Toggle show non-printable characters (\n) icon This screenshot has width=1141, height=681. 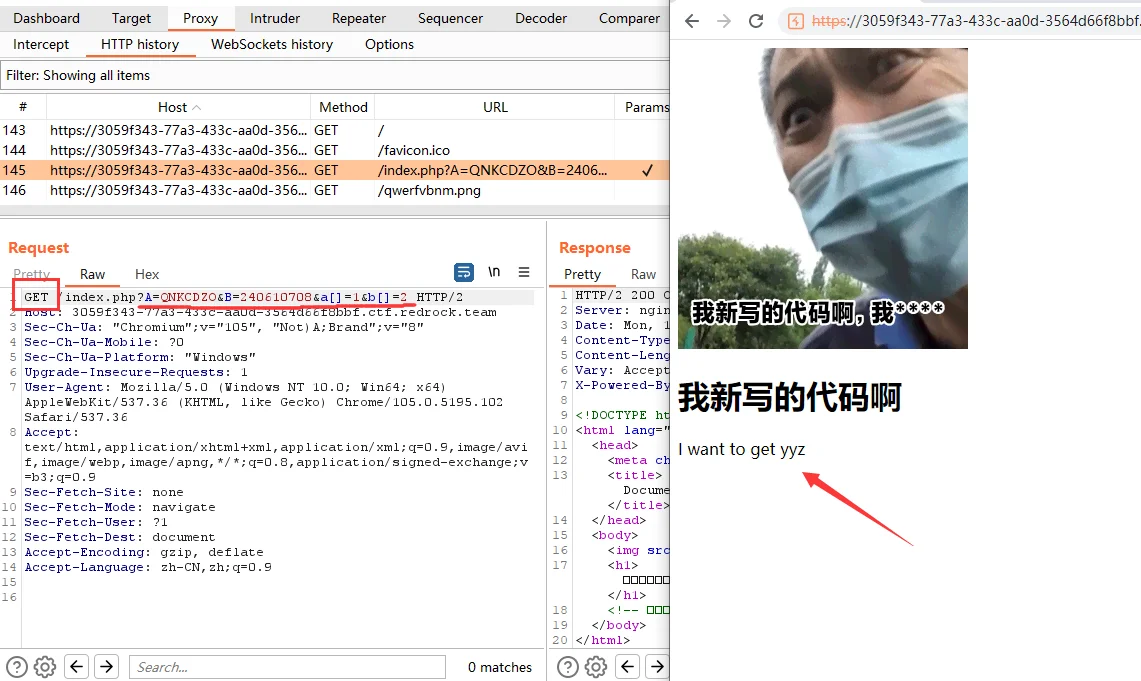coord(494,272)
